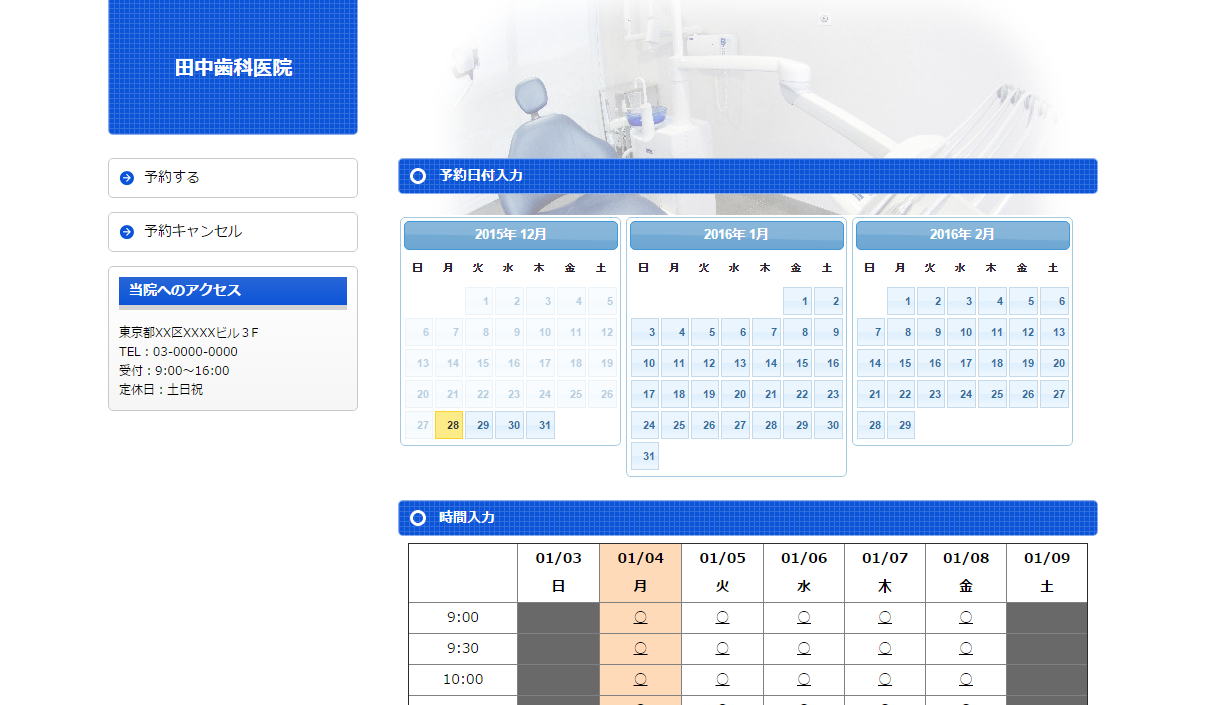Reserve the 9:00 slot on Friday 01/08
The width and height of the screenshot is (1229, 705).
[x=966, y=618]
